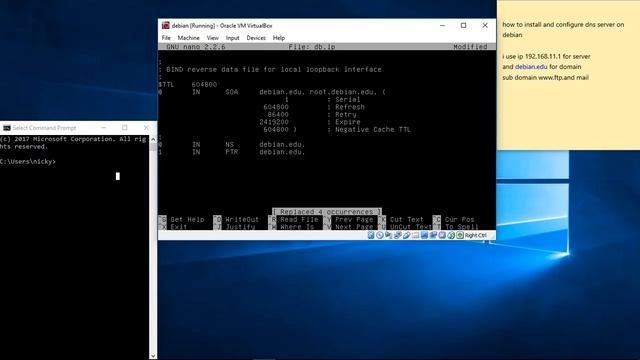Click the C:\Users\nicky> prompt in Command Prompt

[x=28, y=162]
